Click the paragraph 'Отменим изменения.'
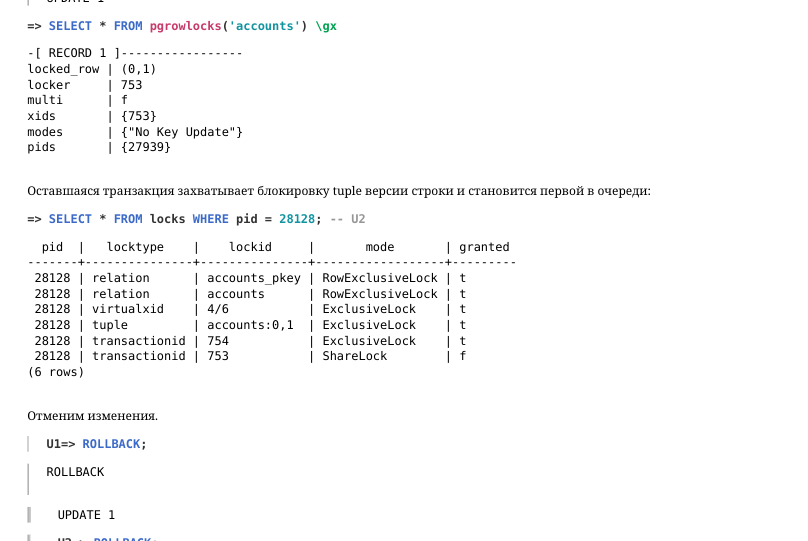 (x=92, y=416)
